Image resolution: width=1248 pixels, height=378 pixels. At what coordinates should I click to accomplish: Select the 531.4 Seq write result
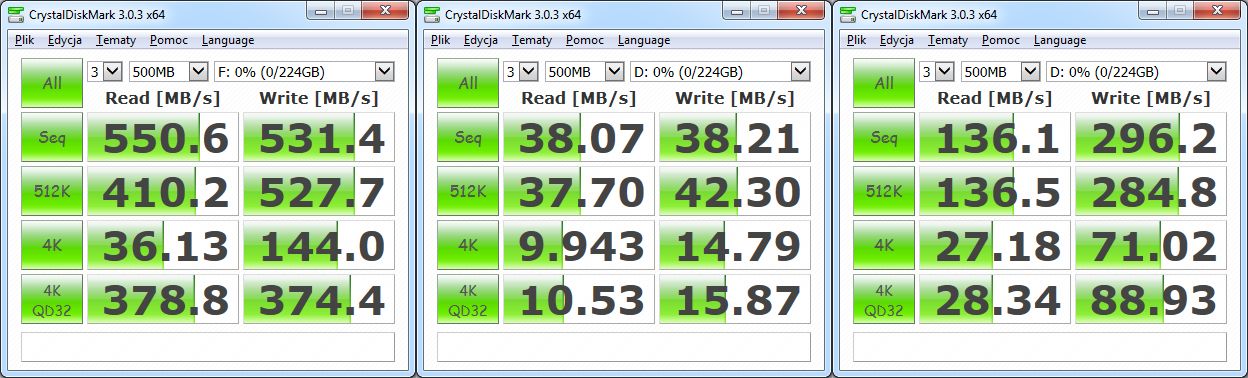pos(319,137)
